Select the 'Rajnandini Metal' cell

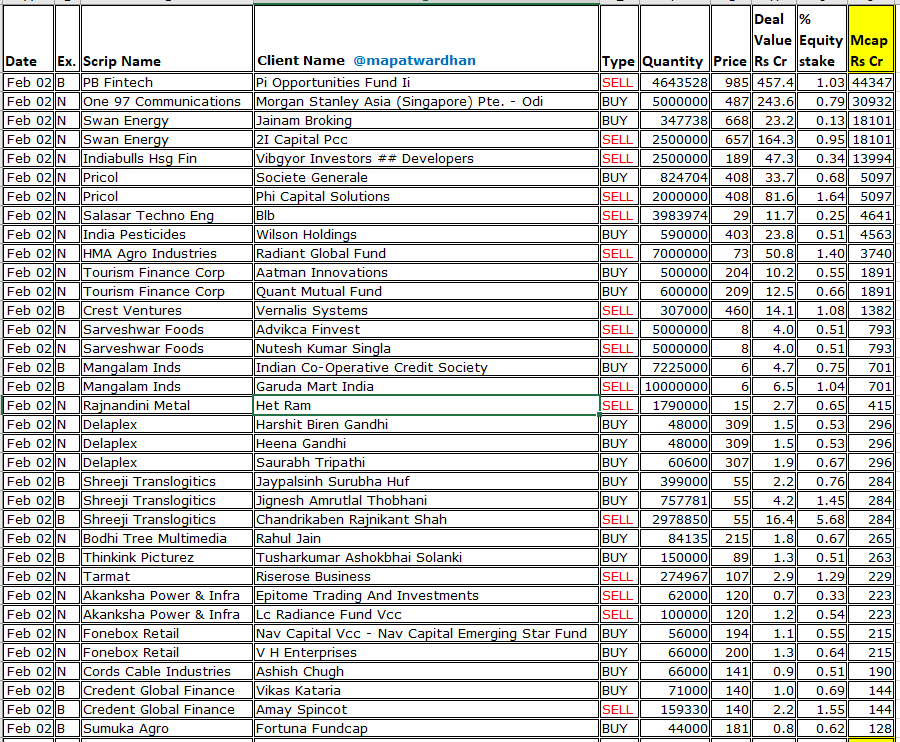(x=166, y=405)
